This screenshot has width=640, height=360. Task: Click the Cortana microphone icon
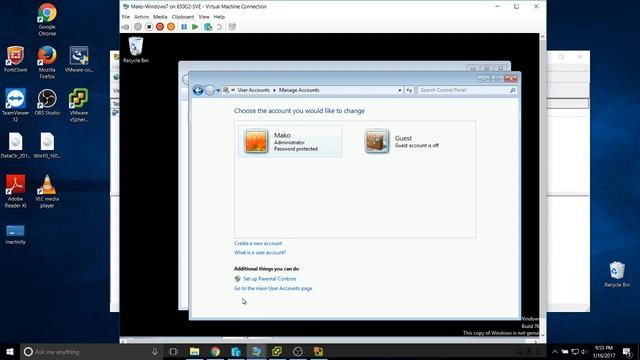pyautogui.click(x=155, y=351)
